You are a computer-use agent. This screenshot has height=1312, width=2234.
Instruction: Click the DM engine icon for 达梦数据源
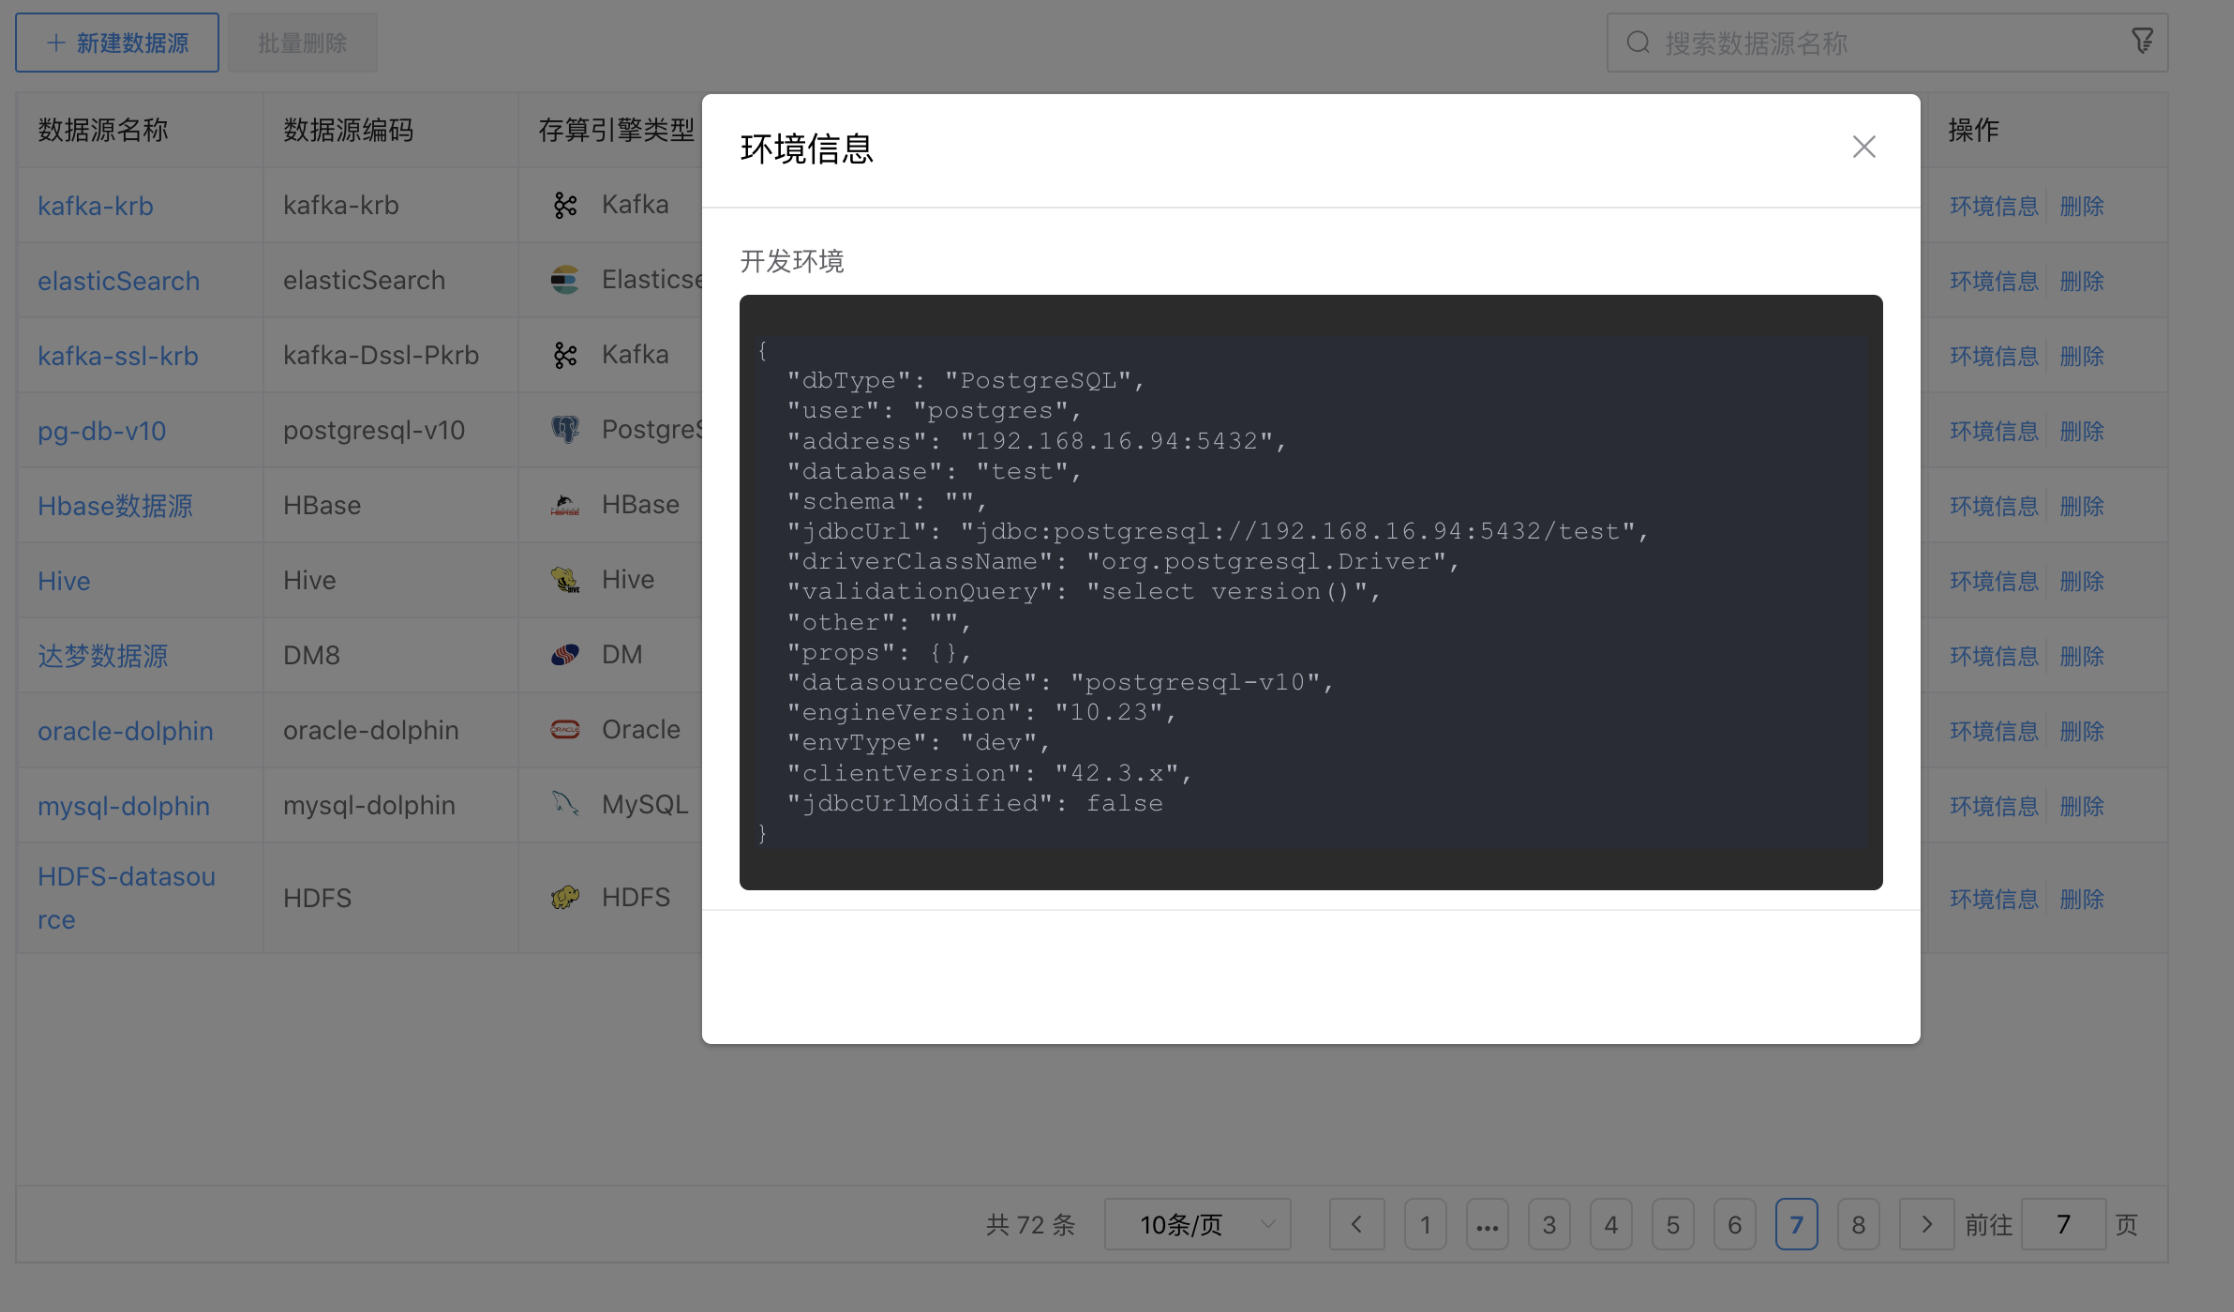pyautogui.click(x=565, y=654)
